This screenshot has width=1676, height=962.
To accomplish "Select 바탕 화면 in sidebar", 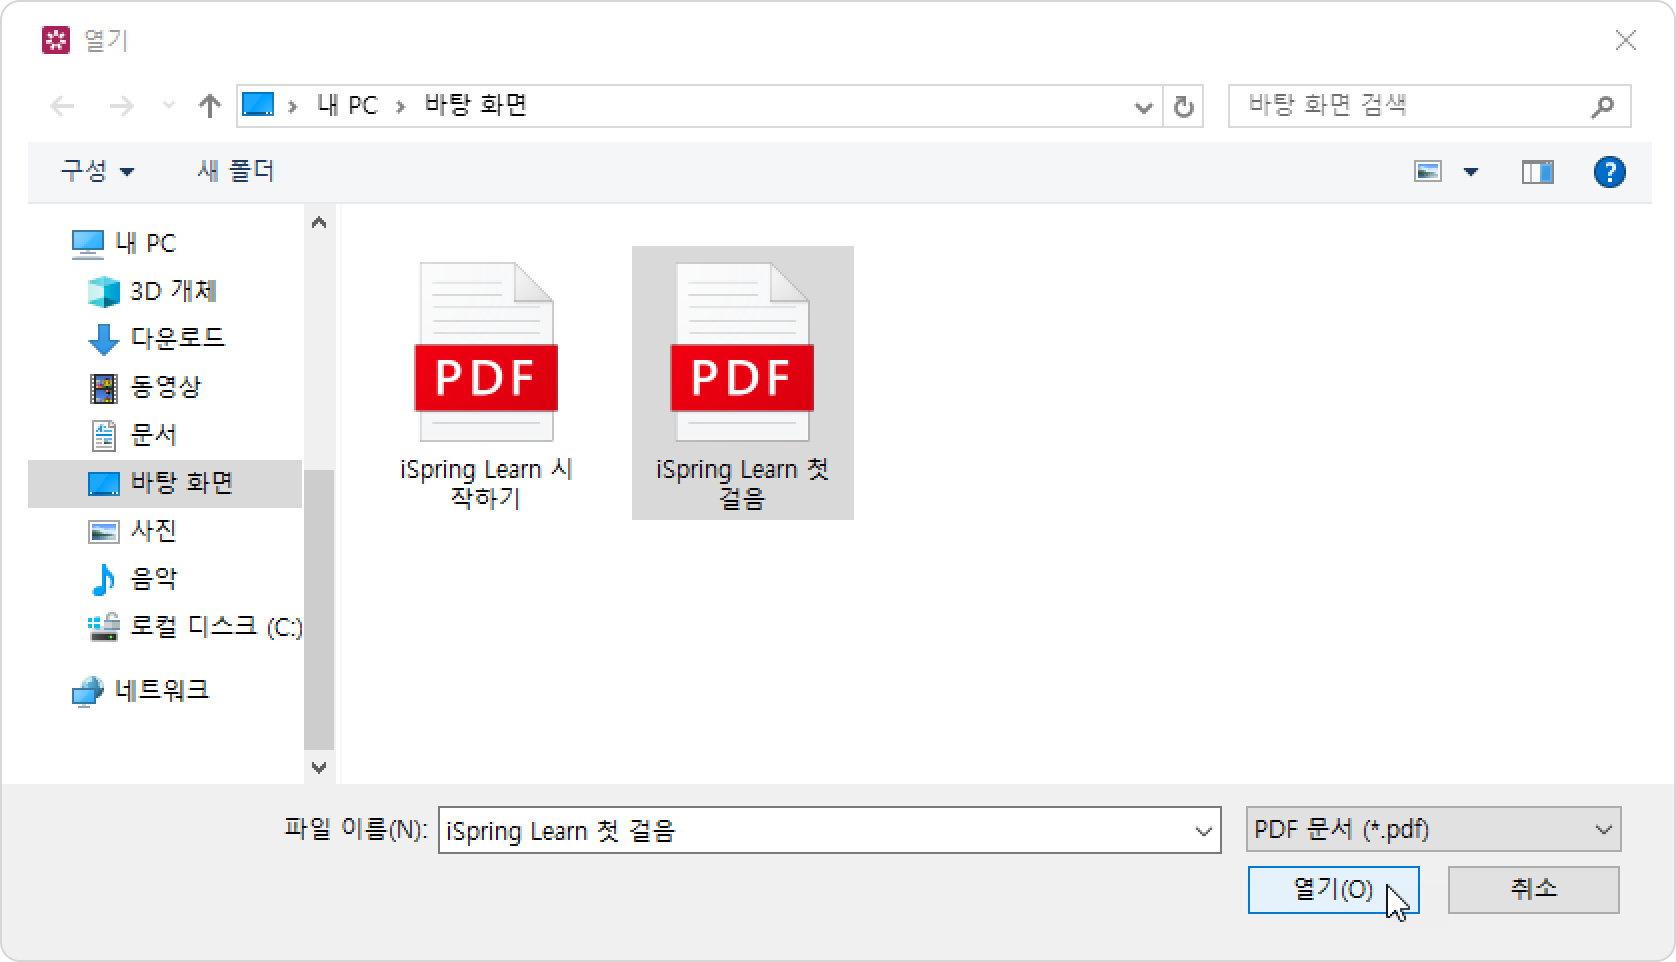I will [165, 484].
